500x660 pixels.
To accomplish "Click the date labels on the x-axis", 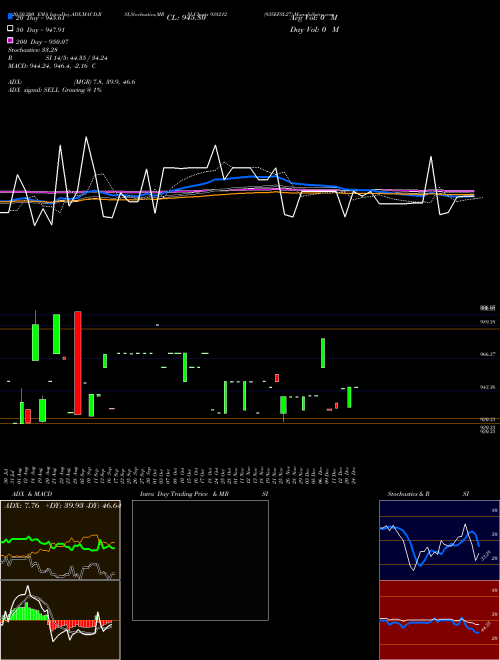I will click(181, 474).
